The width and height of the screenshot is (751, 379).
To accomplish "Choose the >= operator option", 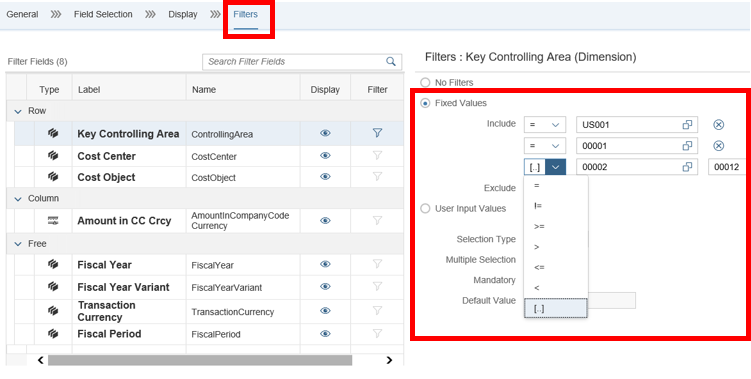I will [x=556, y=226].
